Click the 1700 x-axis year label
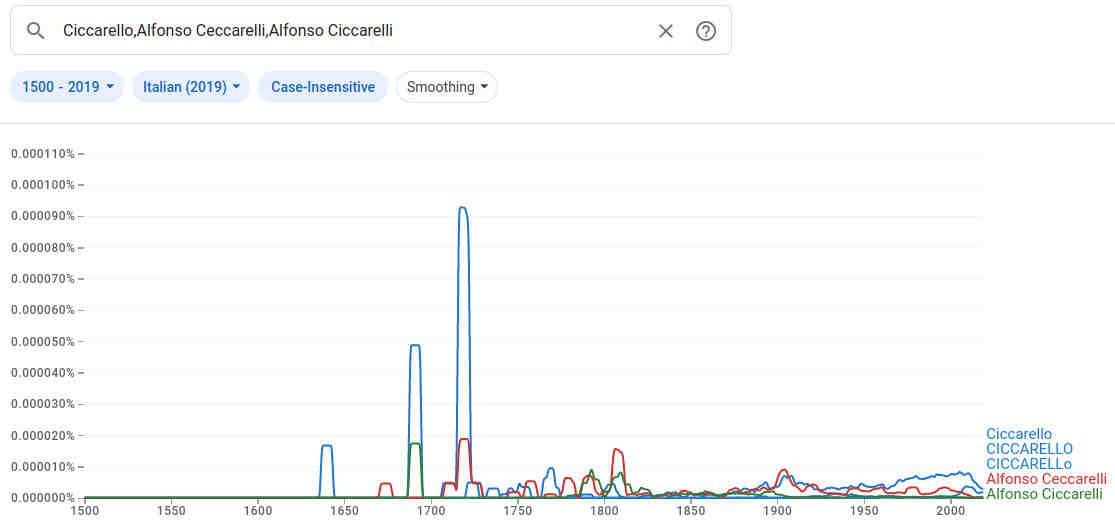Viewport: 1115px width, 525px height. [431, 511]
